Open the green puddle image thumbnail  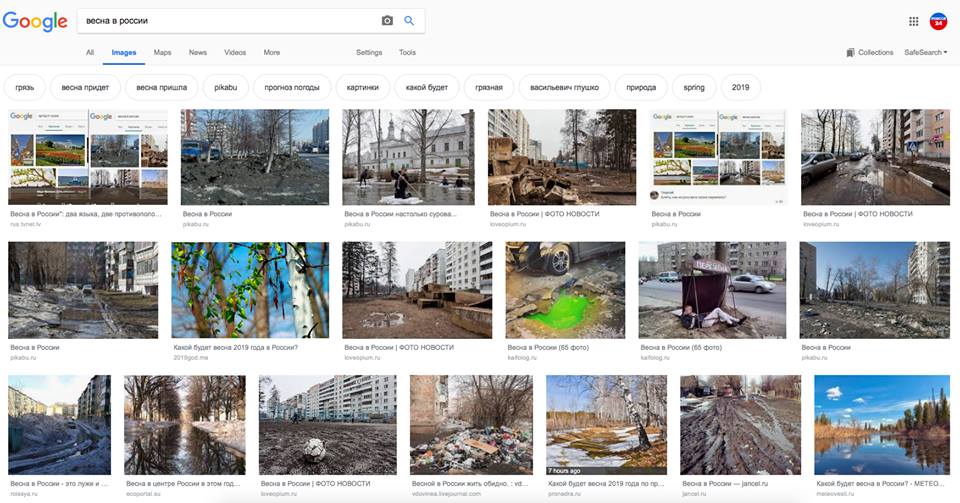tap(565, 290)
